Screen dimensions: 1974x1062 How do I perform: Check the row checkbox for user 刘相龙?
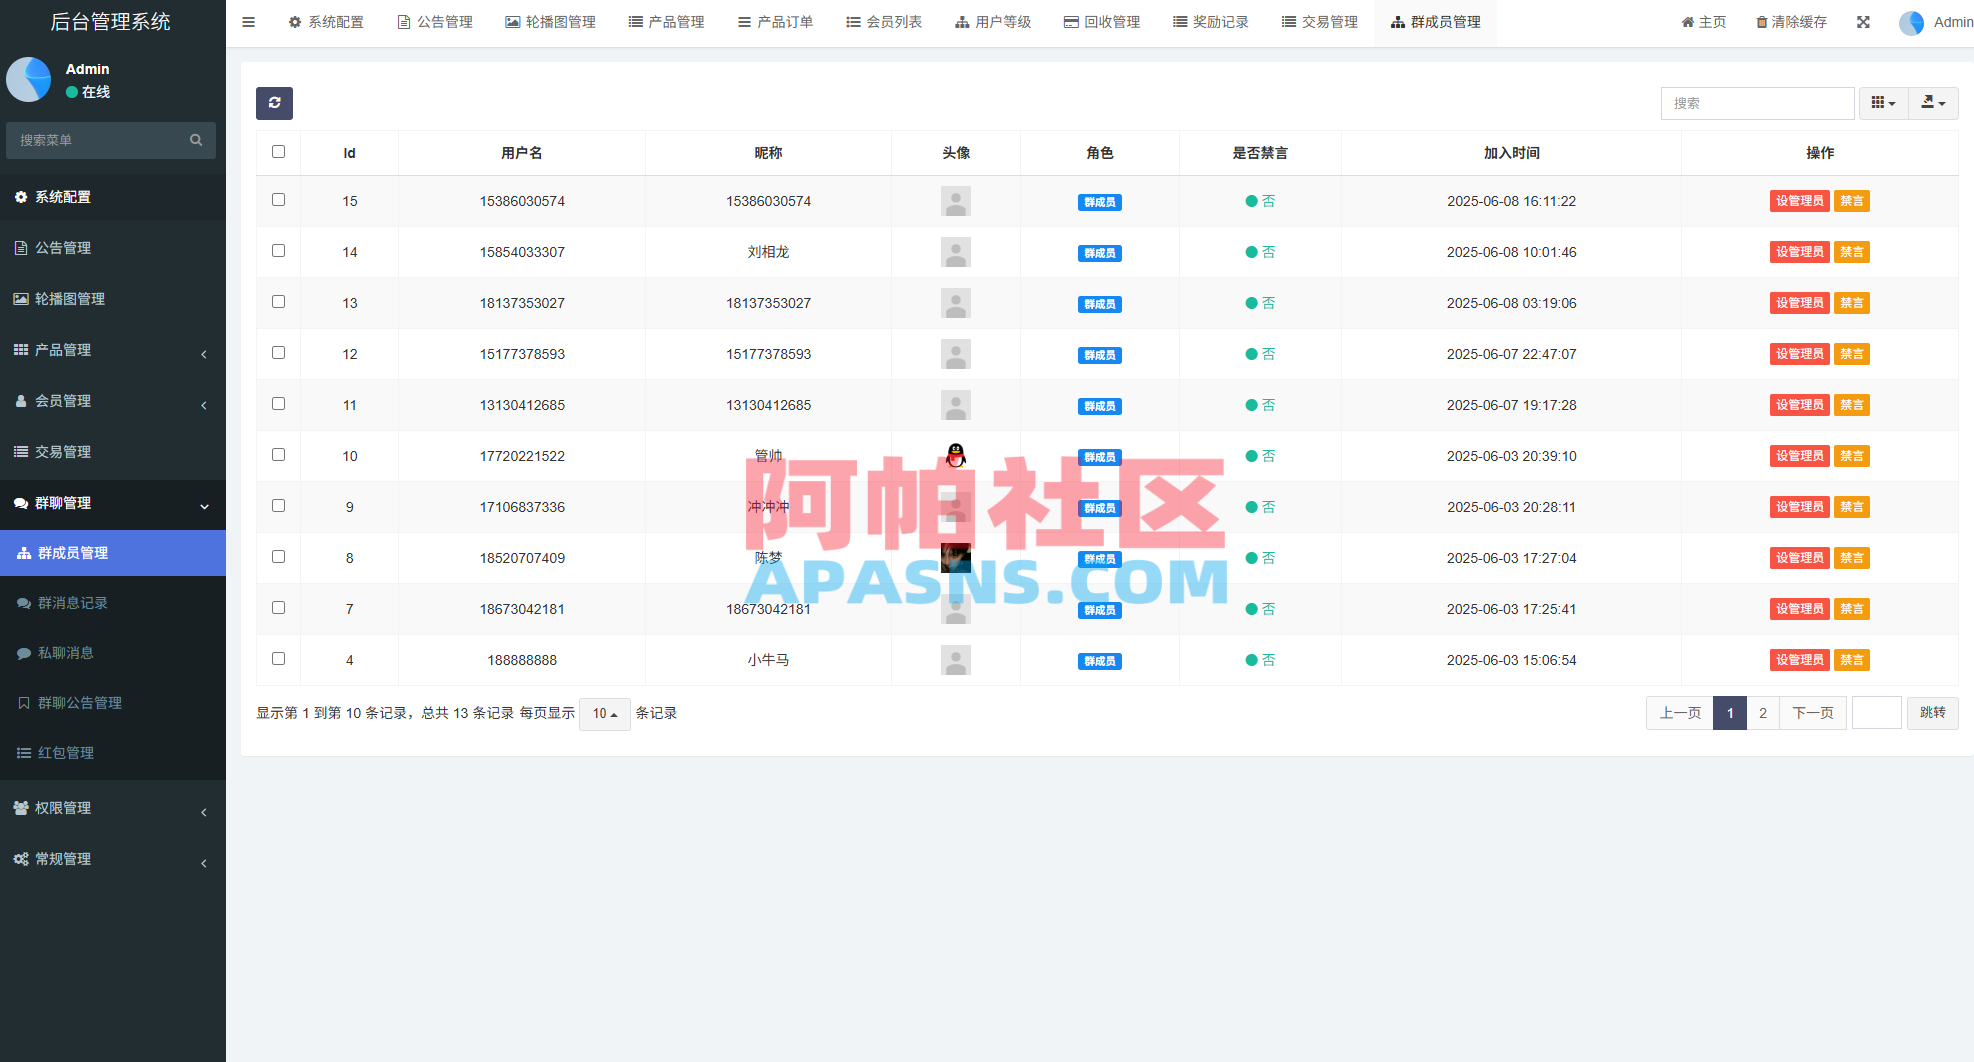tap(278, 251)
